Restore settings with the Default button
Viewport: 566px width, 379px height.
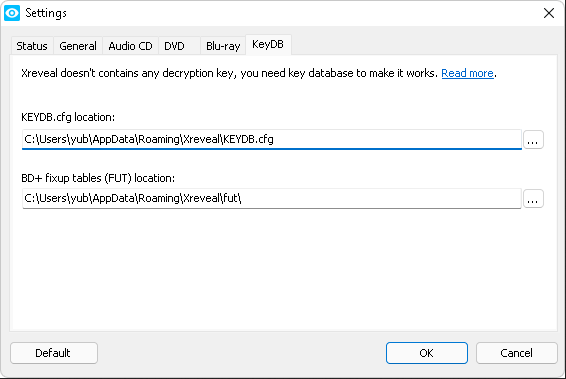tap(54, 353)
